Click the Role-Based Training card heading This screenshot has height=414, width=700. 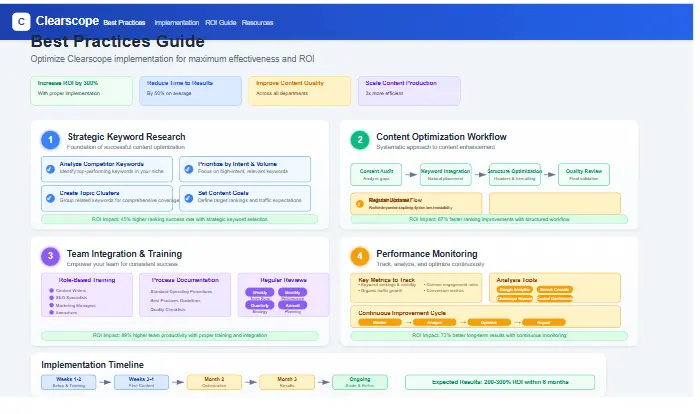(87, 280)
